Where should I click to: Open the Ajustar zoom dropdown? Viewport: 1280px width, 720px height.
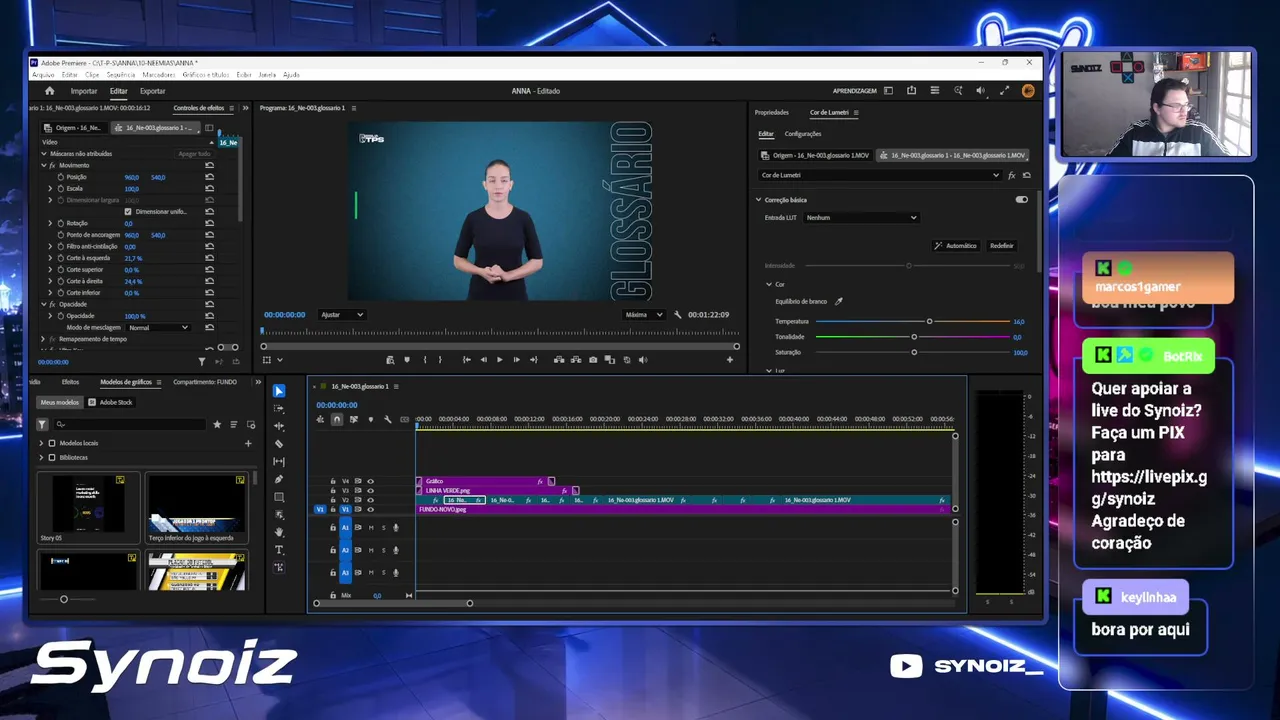tap(342, 314)
